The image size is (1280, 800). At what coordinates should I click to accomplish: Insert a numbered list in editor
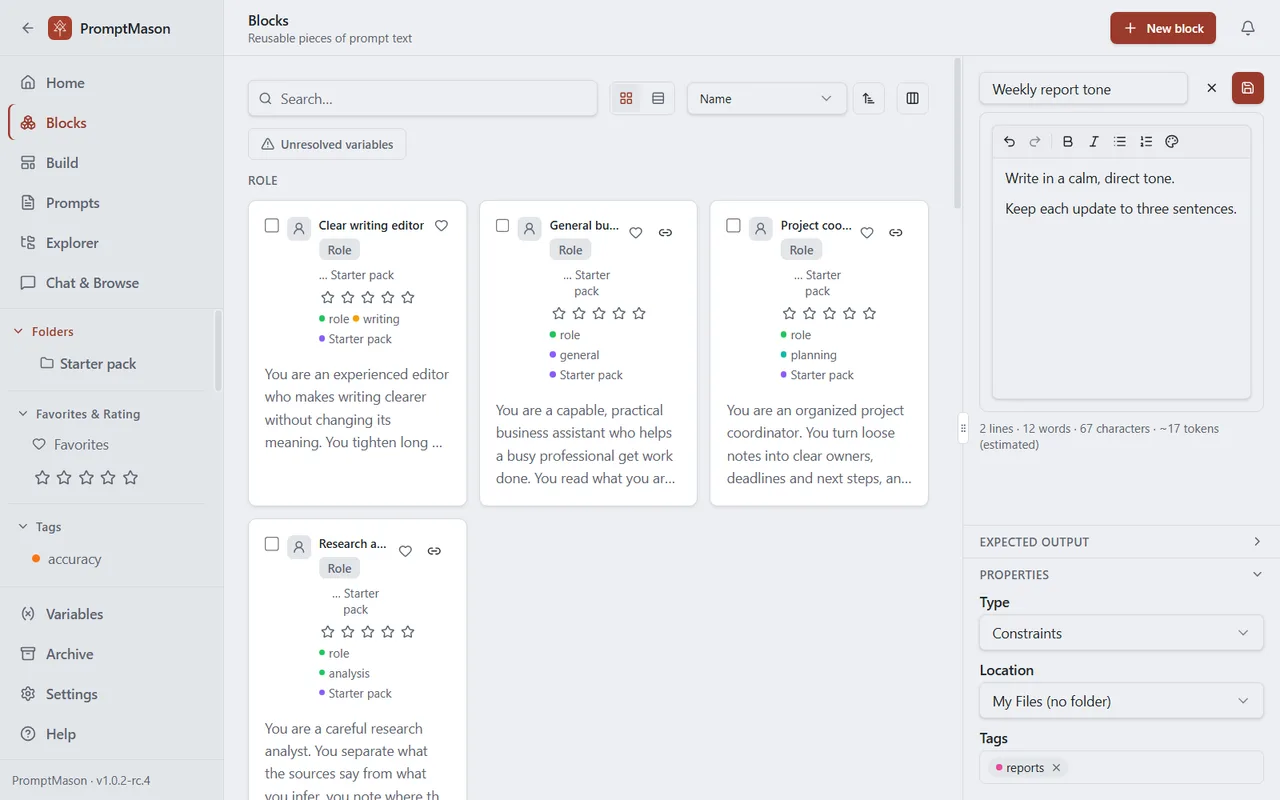[1146, 142]
